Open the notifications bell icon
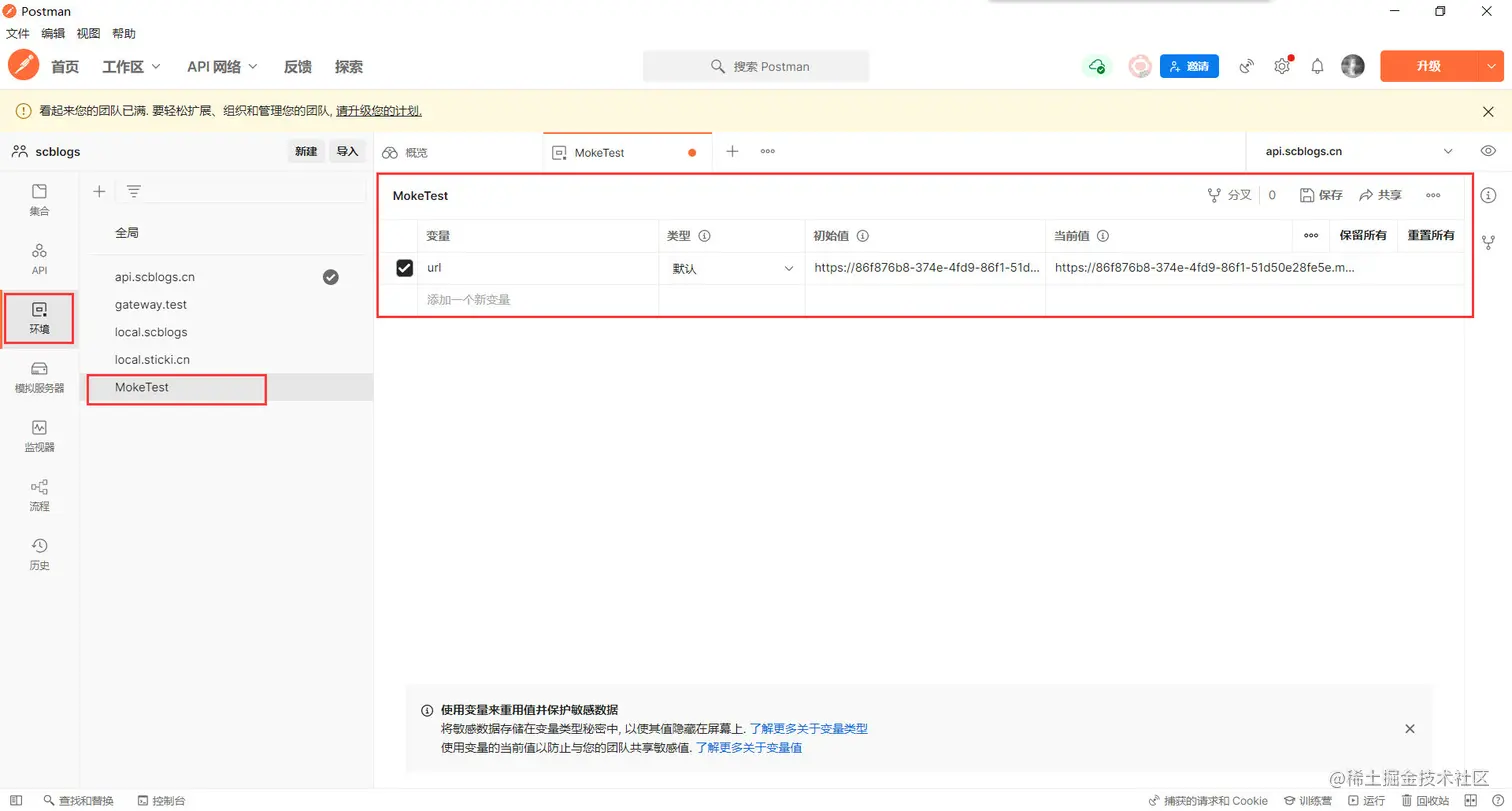 tap(1318, 66)
